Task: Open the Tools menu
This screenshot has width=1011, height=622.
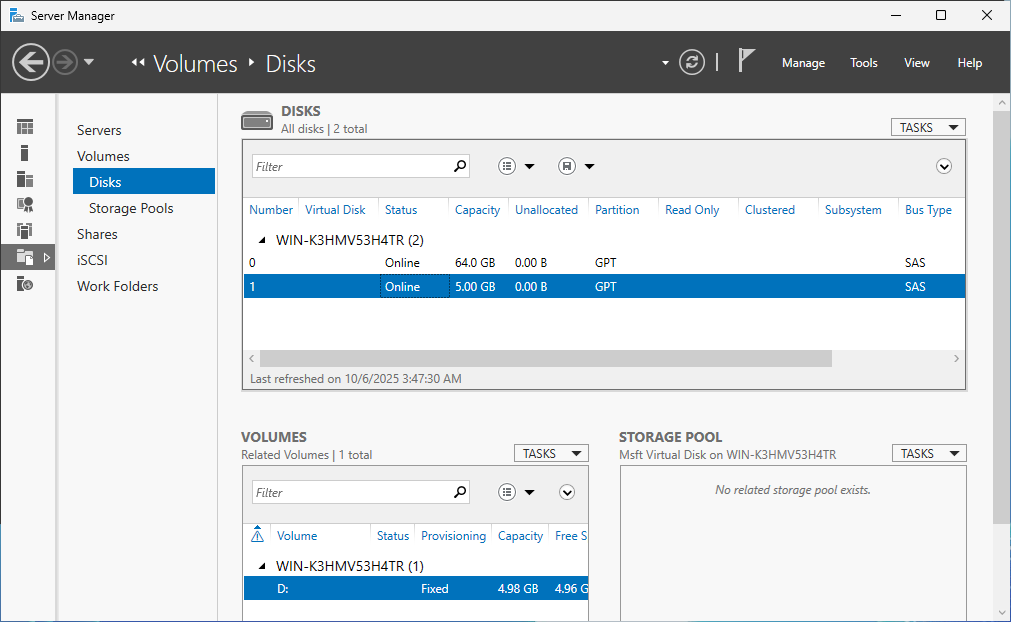Action: coord(863,63)
